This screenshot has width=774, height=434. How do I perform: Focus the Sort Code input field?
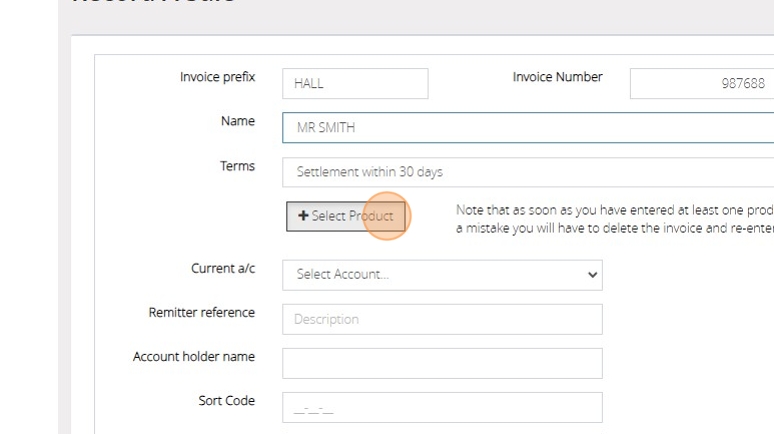tap(442, 407)
